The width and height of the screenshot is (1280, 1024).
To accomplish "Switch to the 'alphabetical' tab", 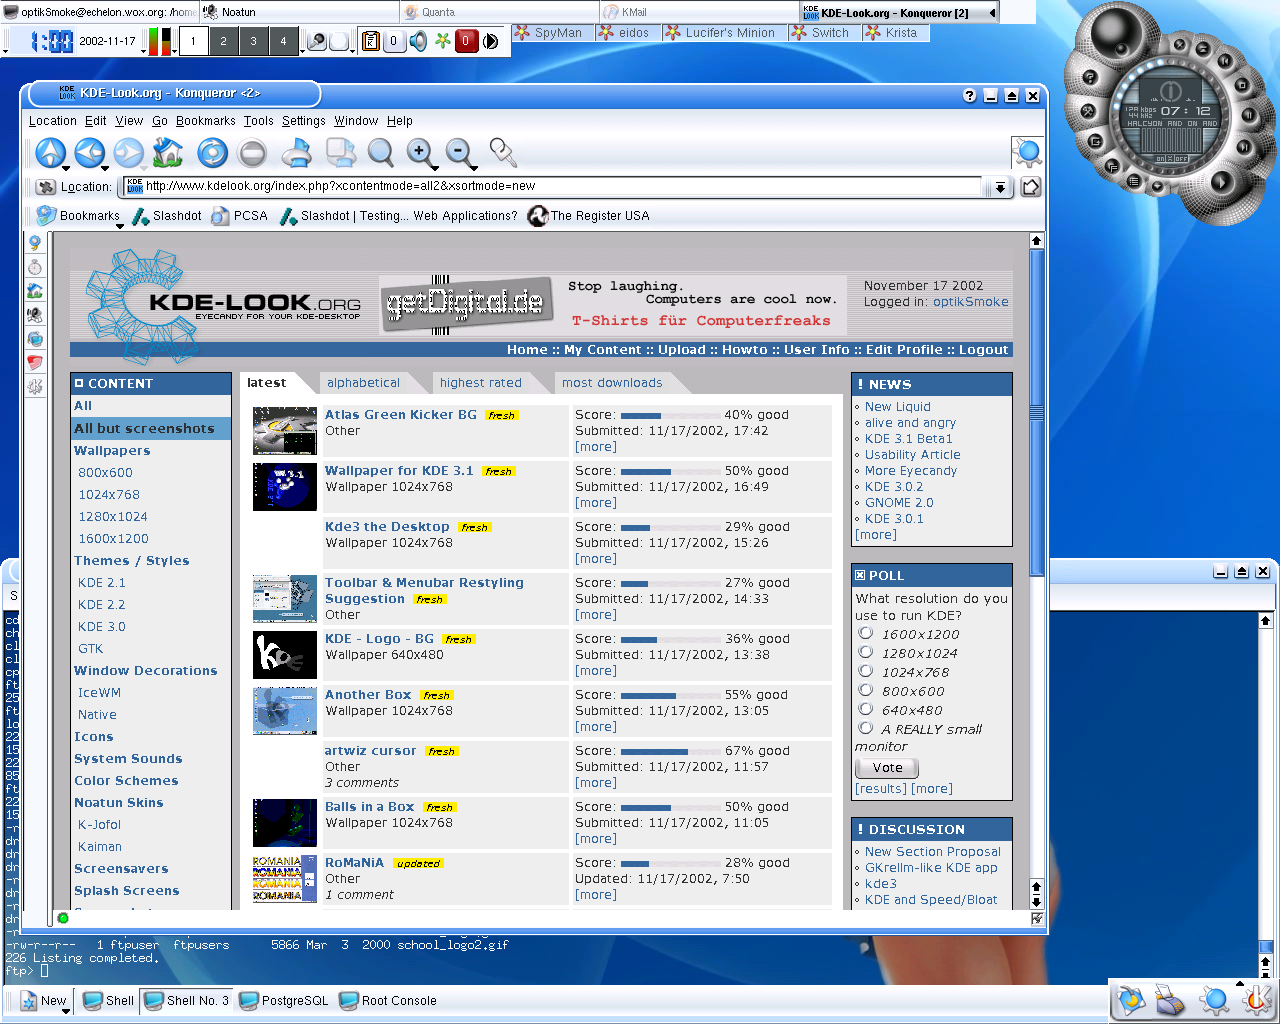I will click(363, 382).
